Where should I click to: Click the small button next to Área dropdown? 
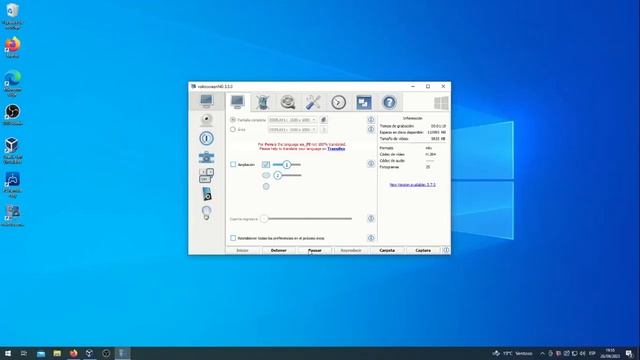pos(323,129)
